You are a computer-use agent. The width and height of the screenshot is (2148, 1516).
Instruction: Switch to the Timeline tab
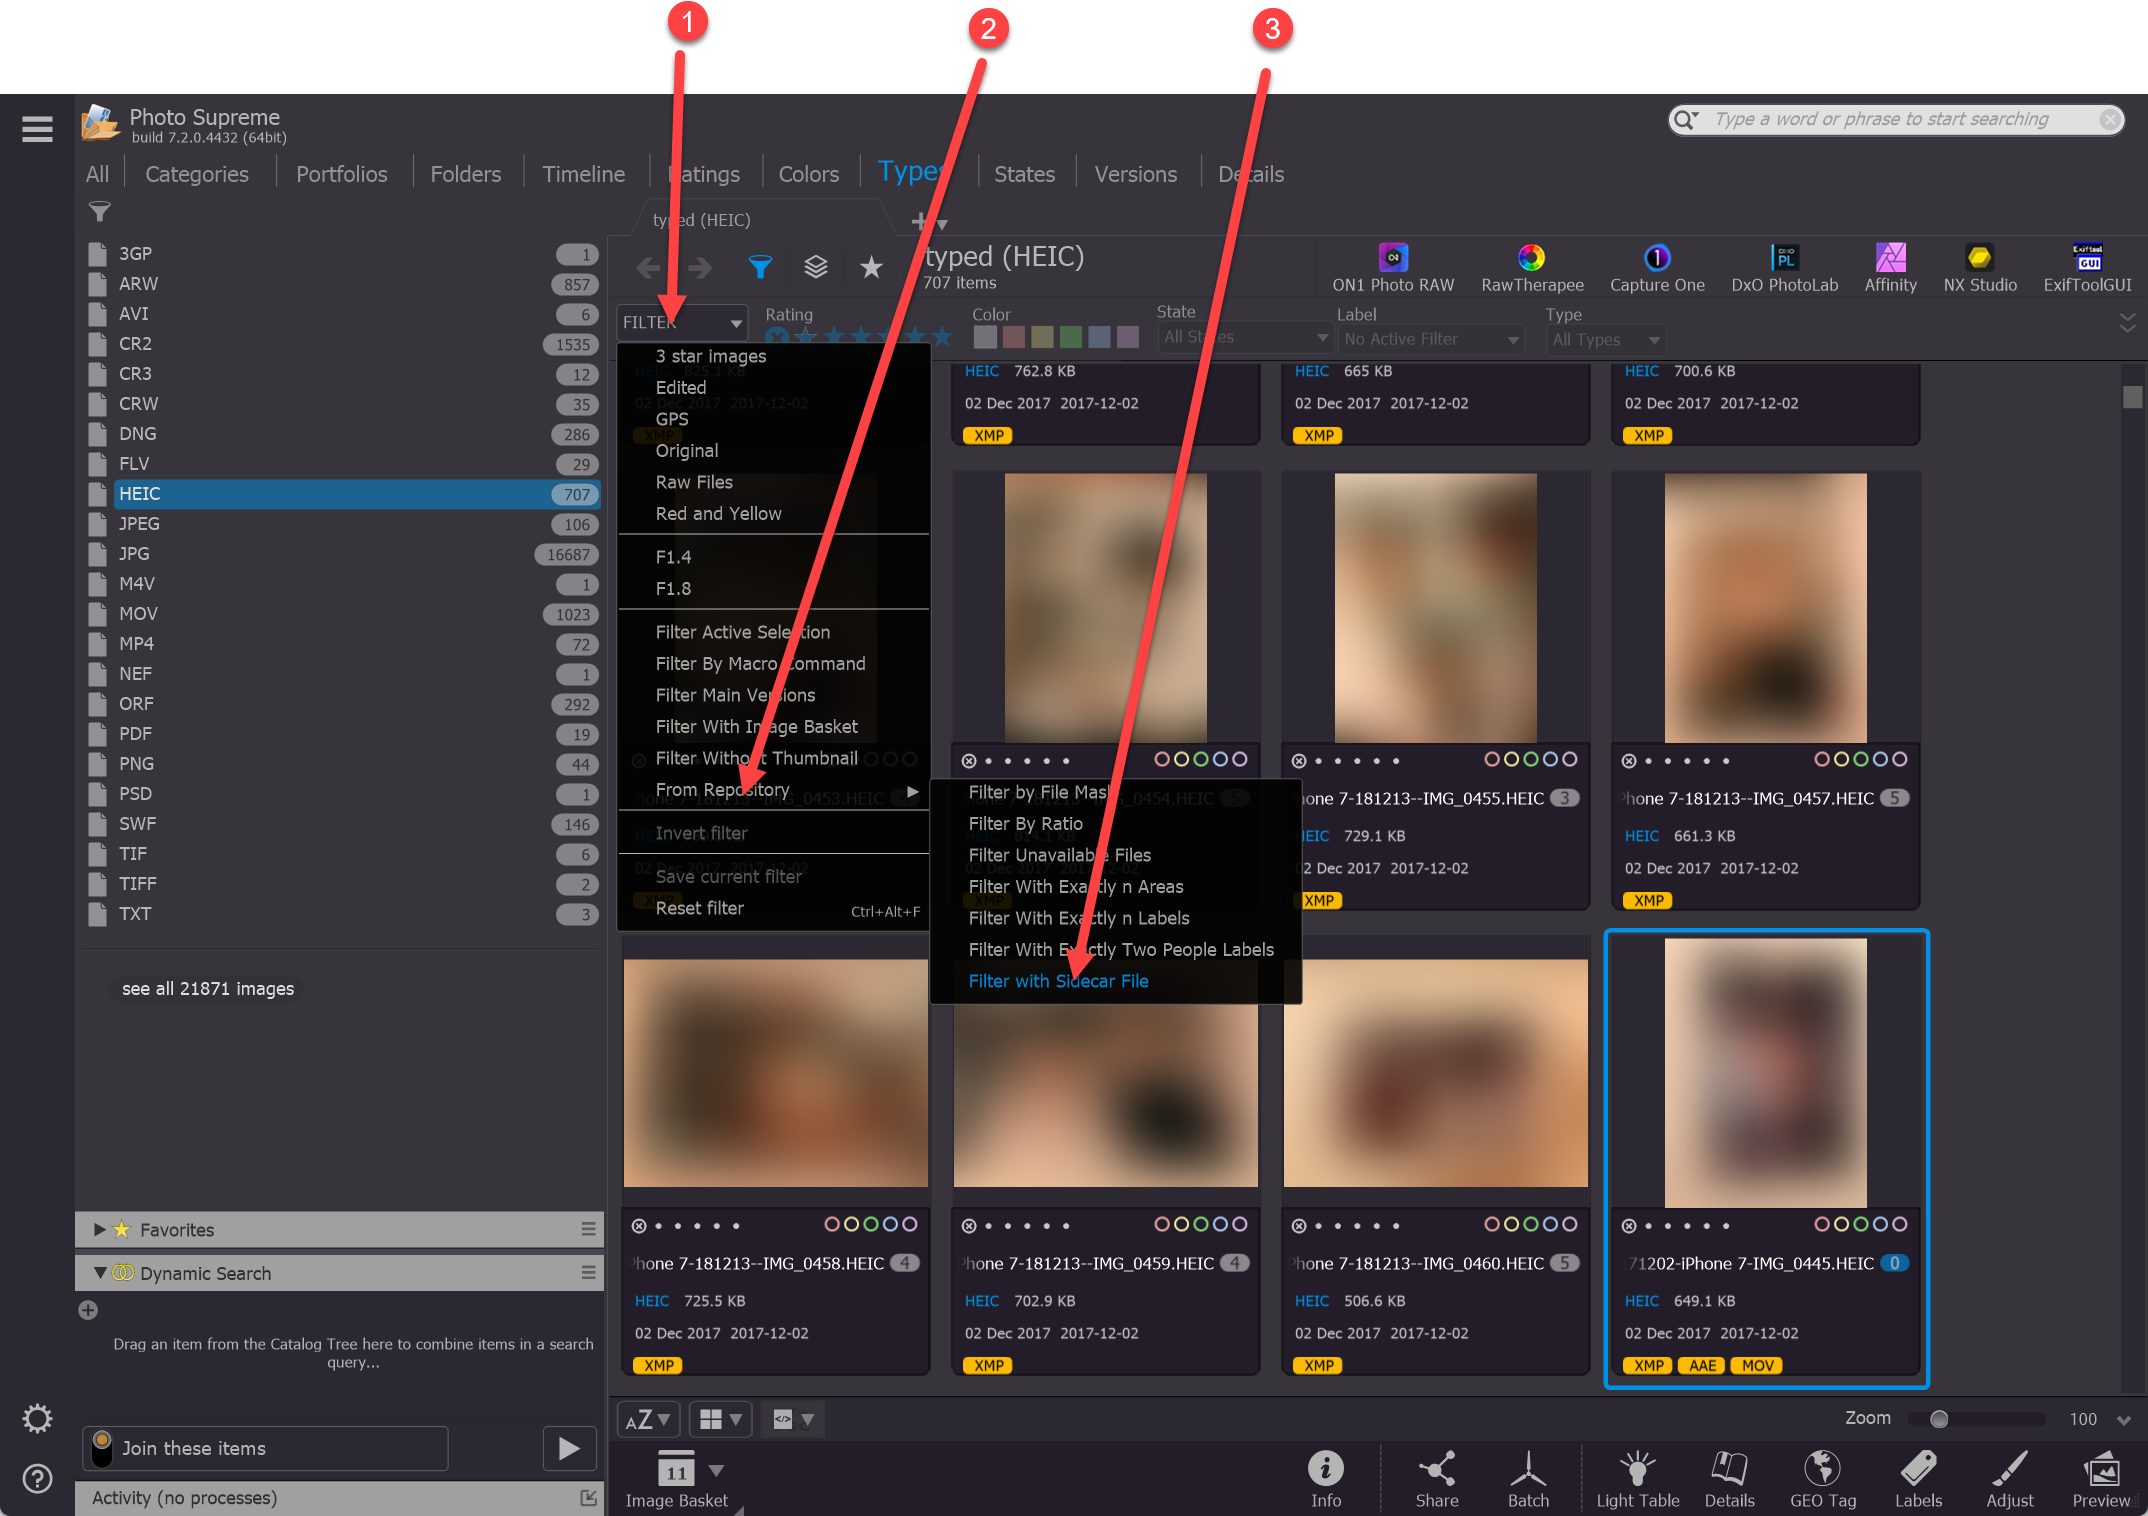583,174
